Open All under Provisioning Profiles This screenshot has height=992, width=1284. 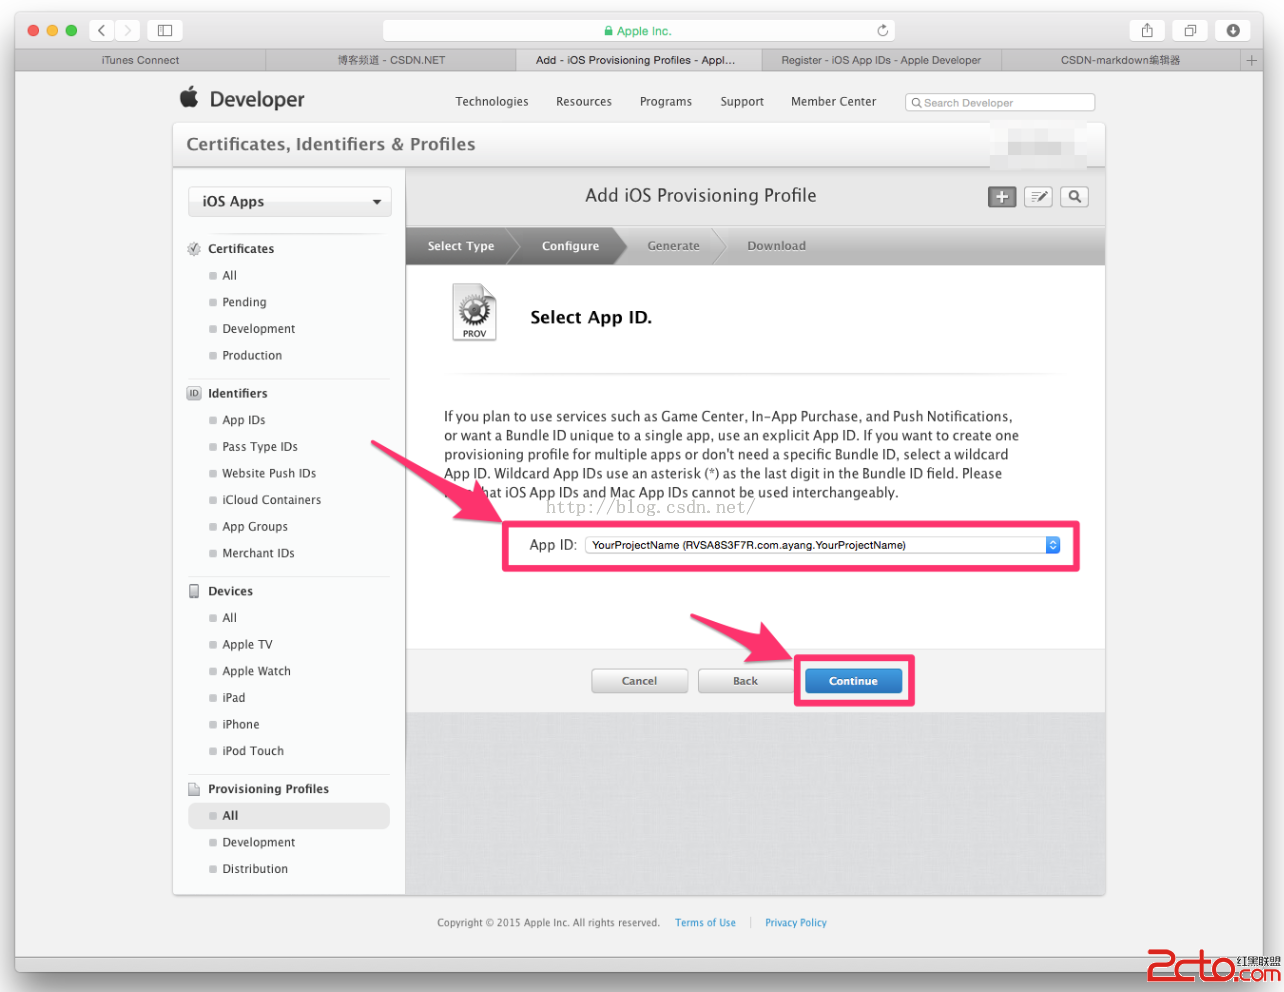pyautogui.click(x=289, y=816)
